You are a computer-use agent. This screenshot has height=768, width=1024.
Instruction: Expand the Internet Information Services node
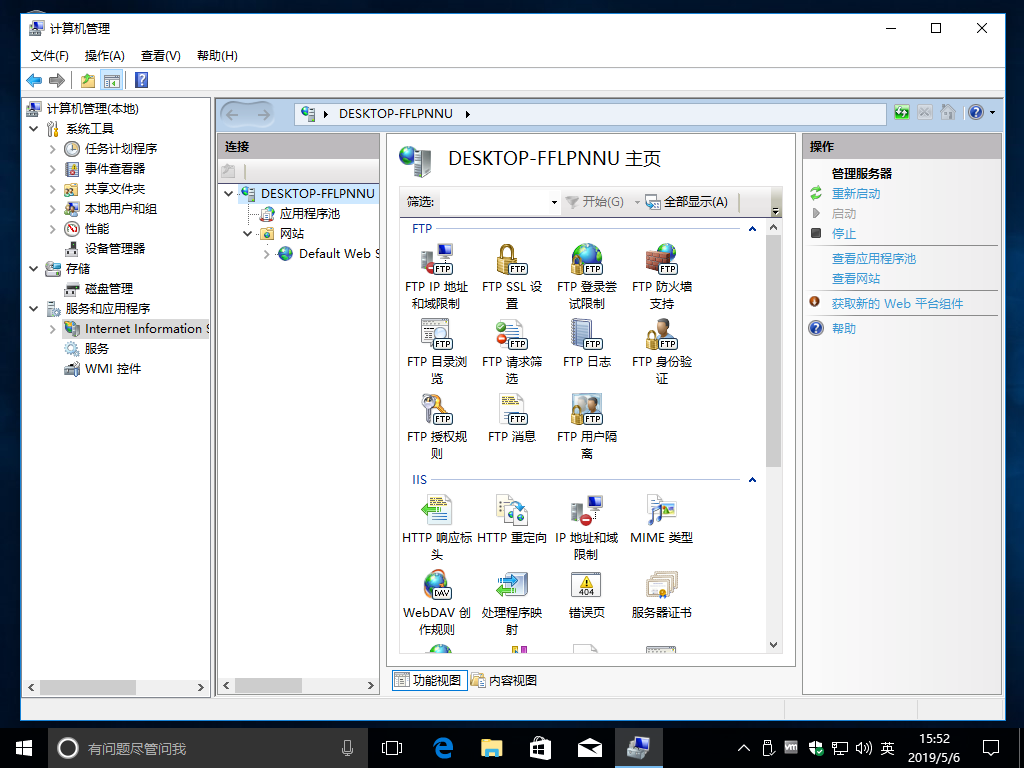[53, 328]
